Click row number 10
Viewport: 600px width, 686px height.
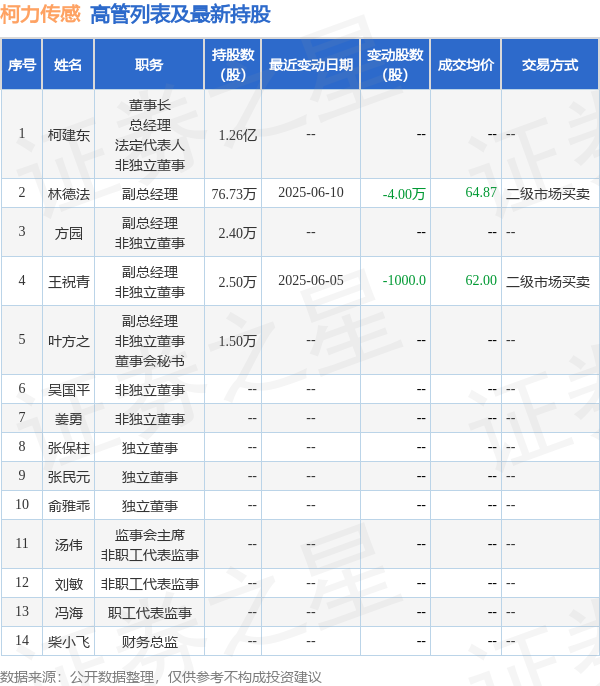point(22,504)
